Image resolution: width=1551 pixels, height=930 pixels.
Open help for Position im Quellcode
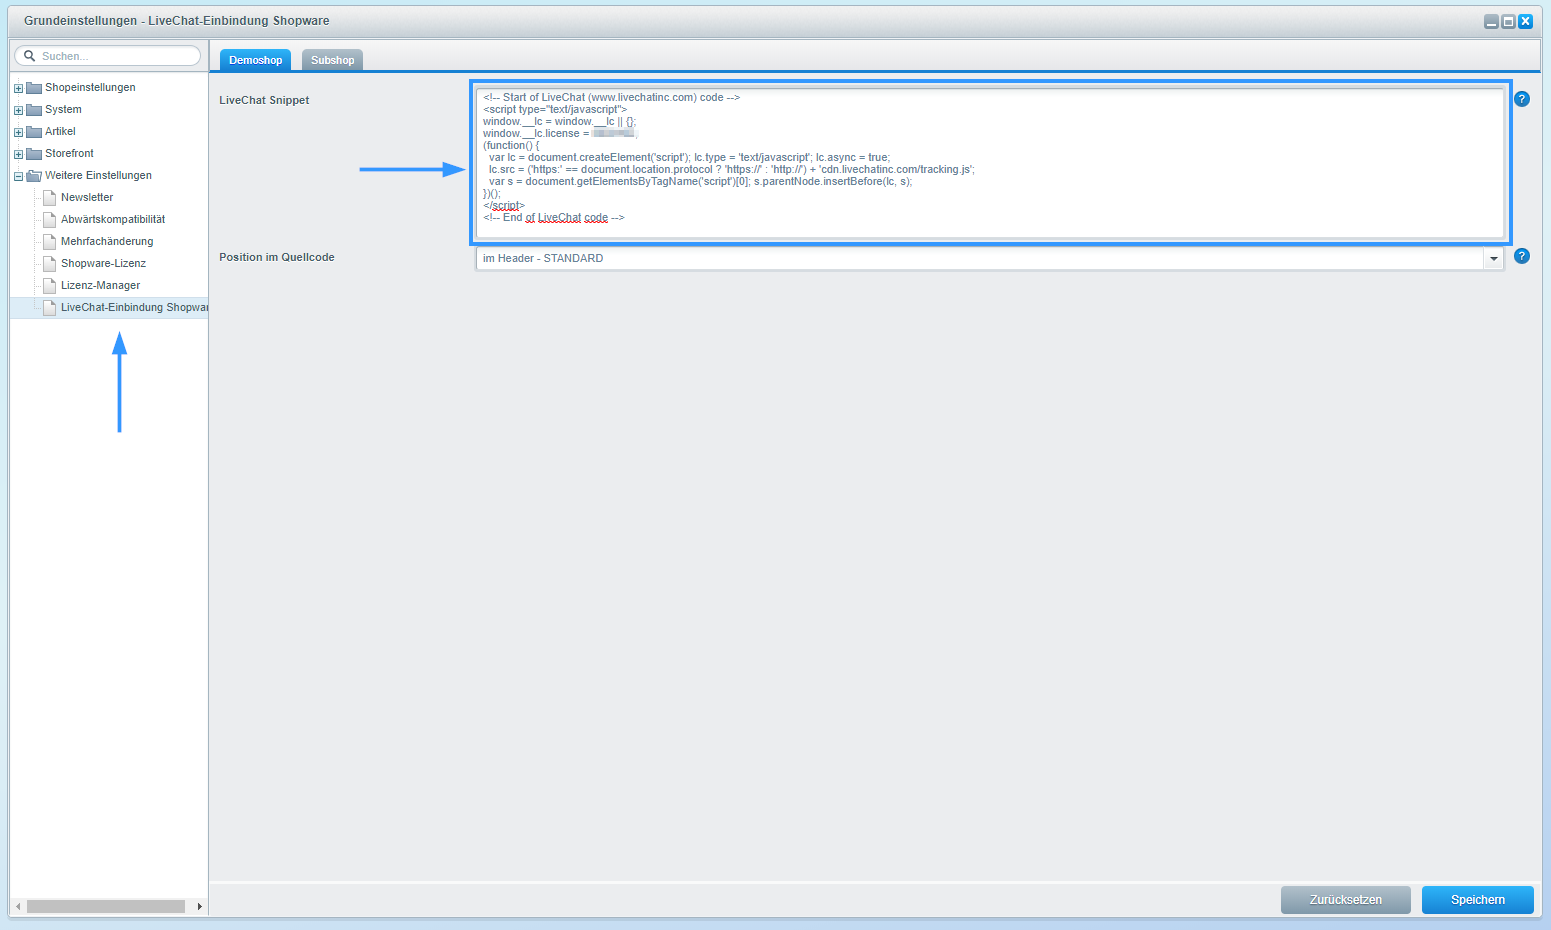click(1522, 256)
